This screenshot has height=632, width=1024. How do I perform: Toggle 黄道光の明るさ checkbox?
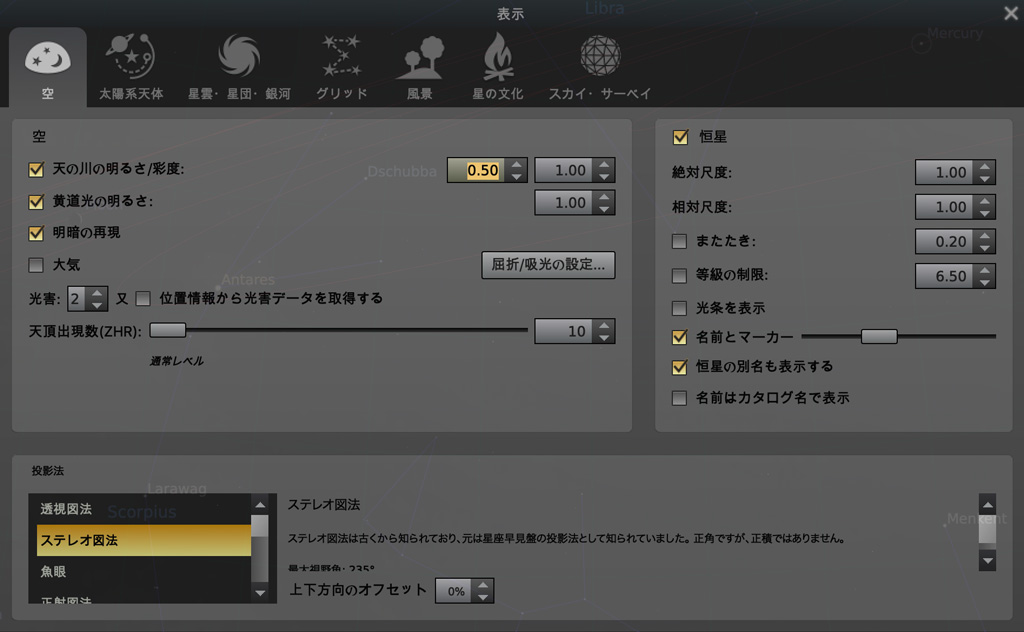coord(36,202)
